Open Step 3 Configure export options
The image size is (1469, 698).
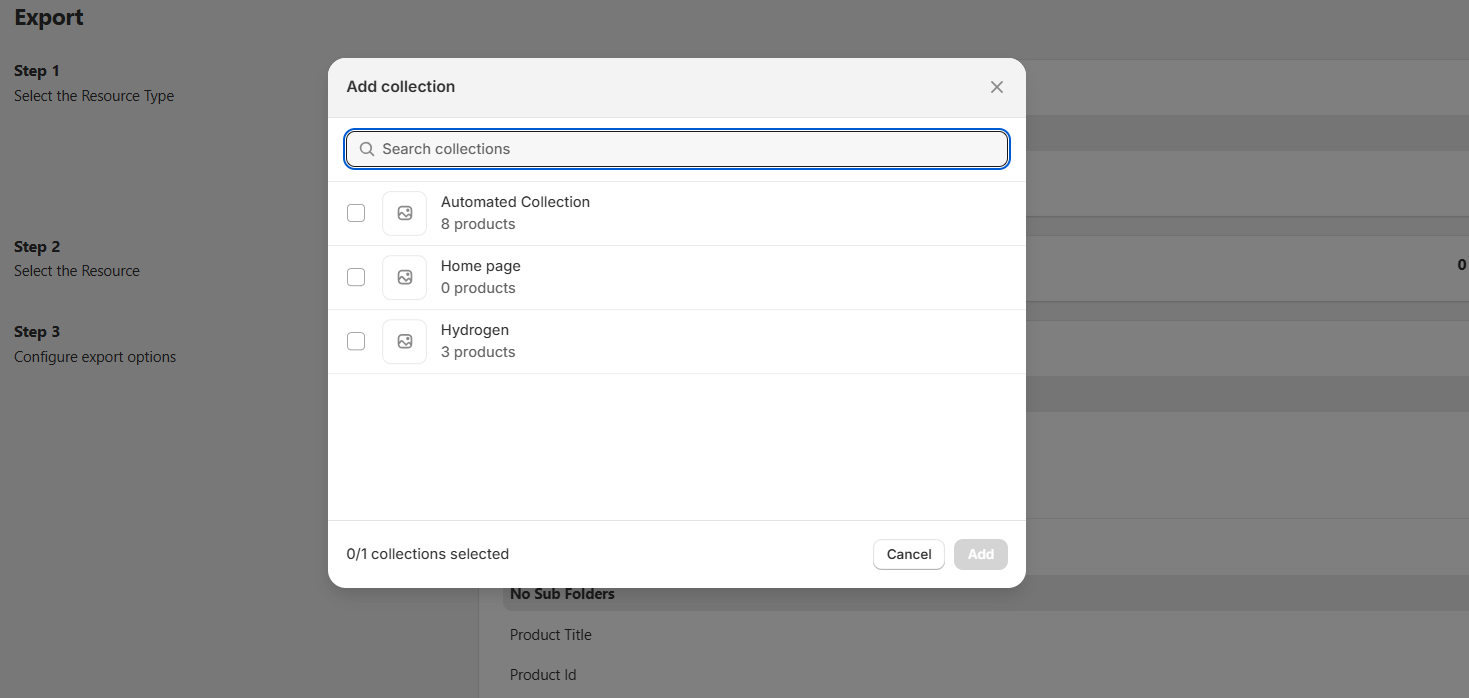(x=95, y=343)
